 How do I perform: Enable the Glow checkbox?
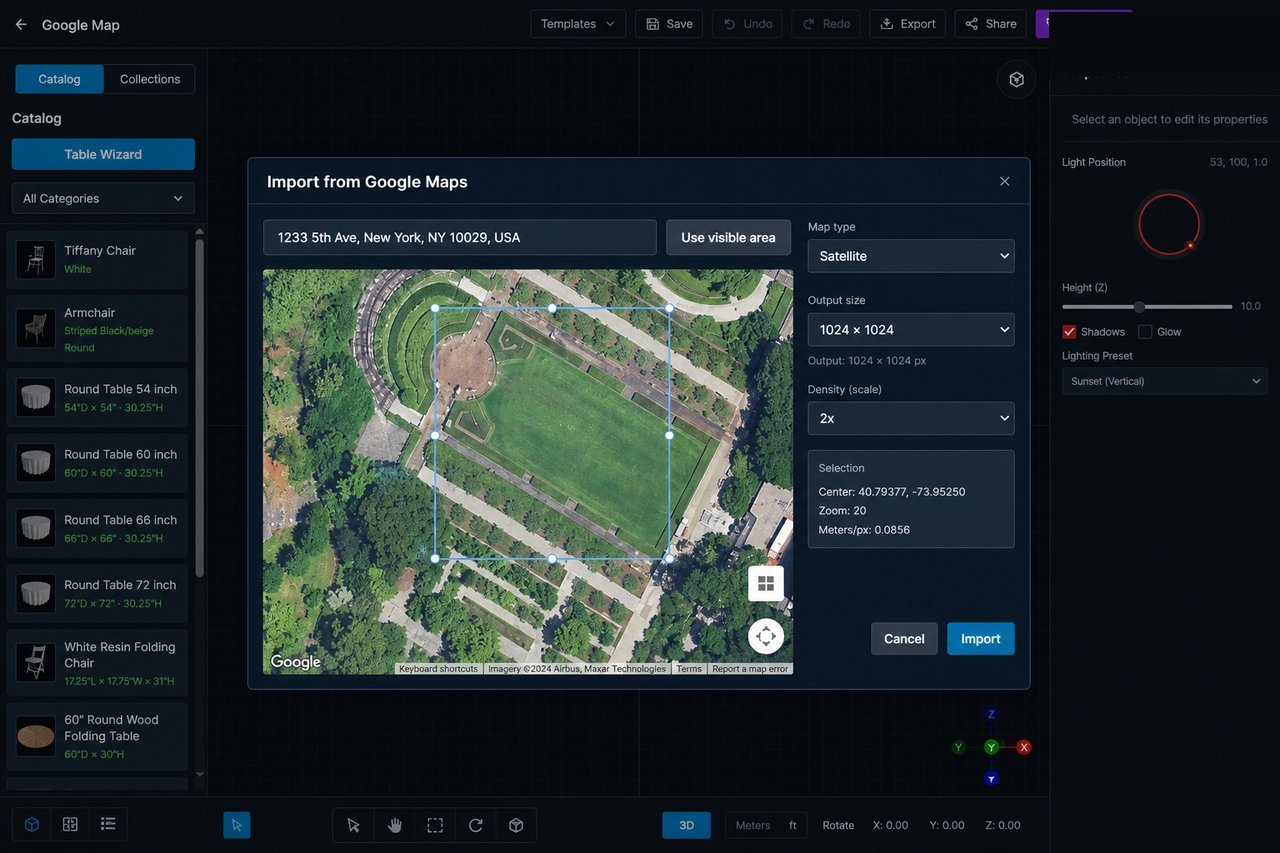point(1145,332)
